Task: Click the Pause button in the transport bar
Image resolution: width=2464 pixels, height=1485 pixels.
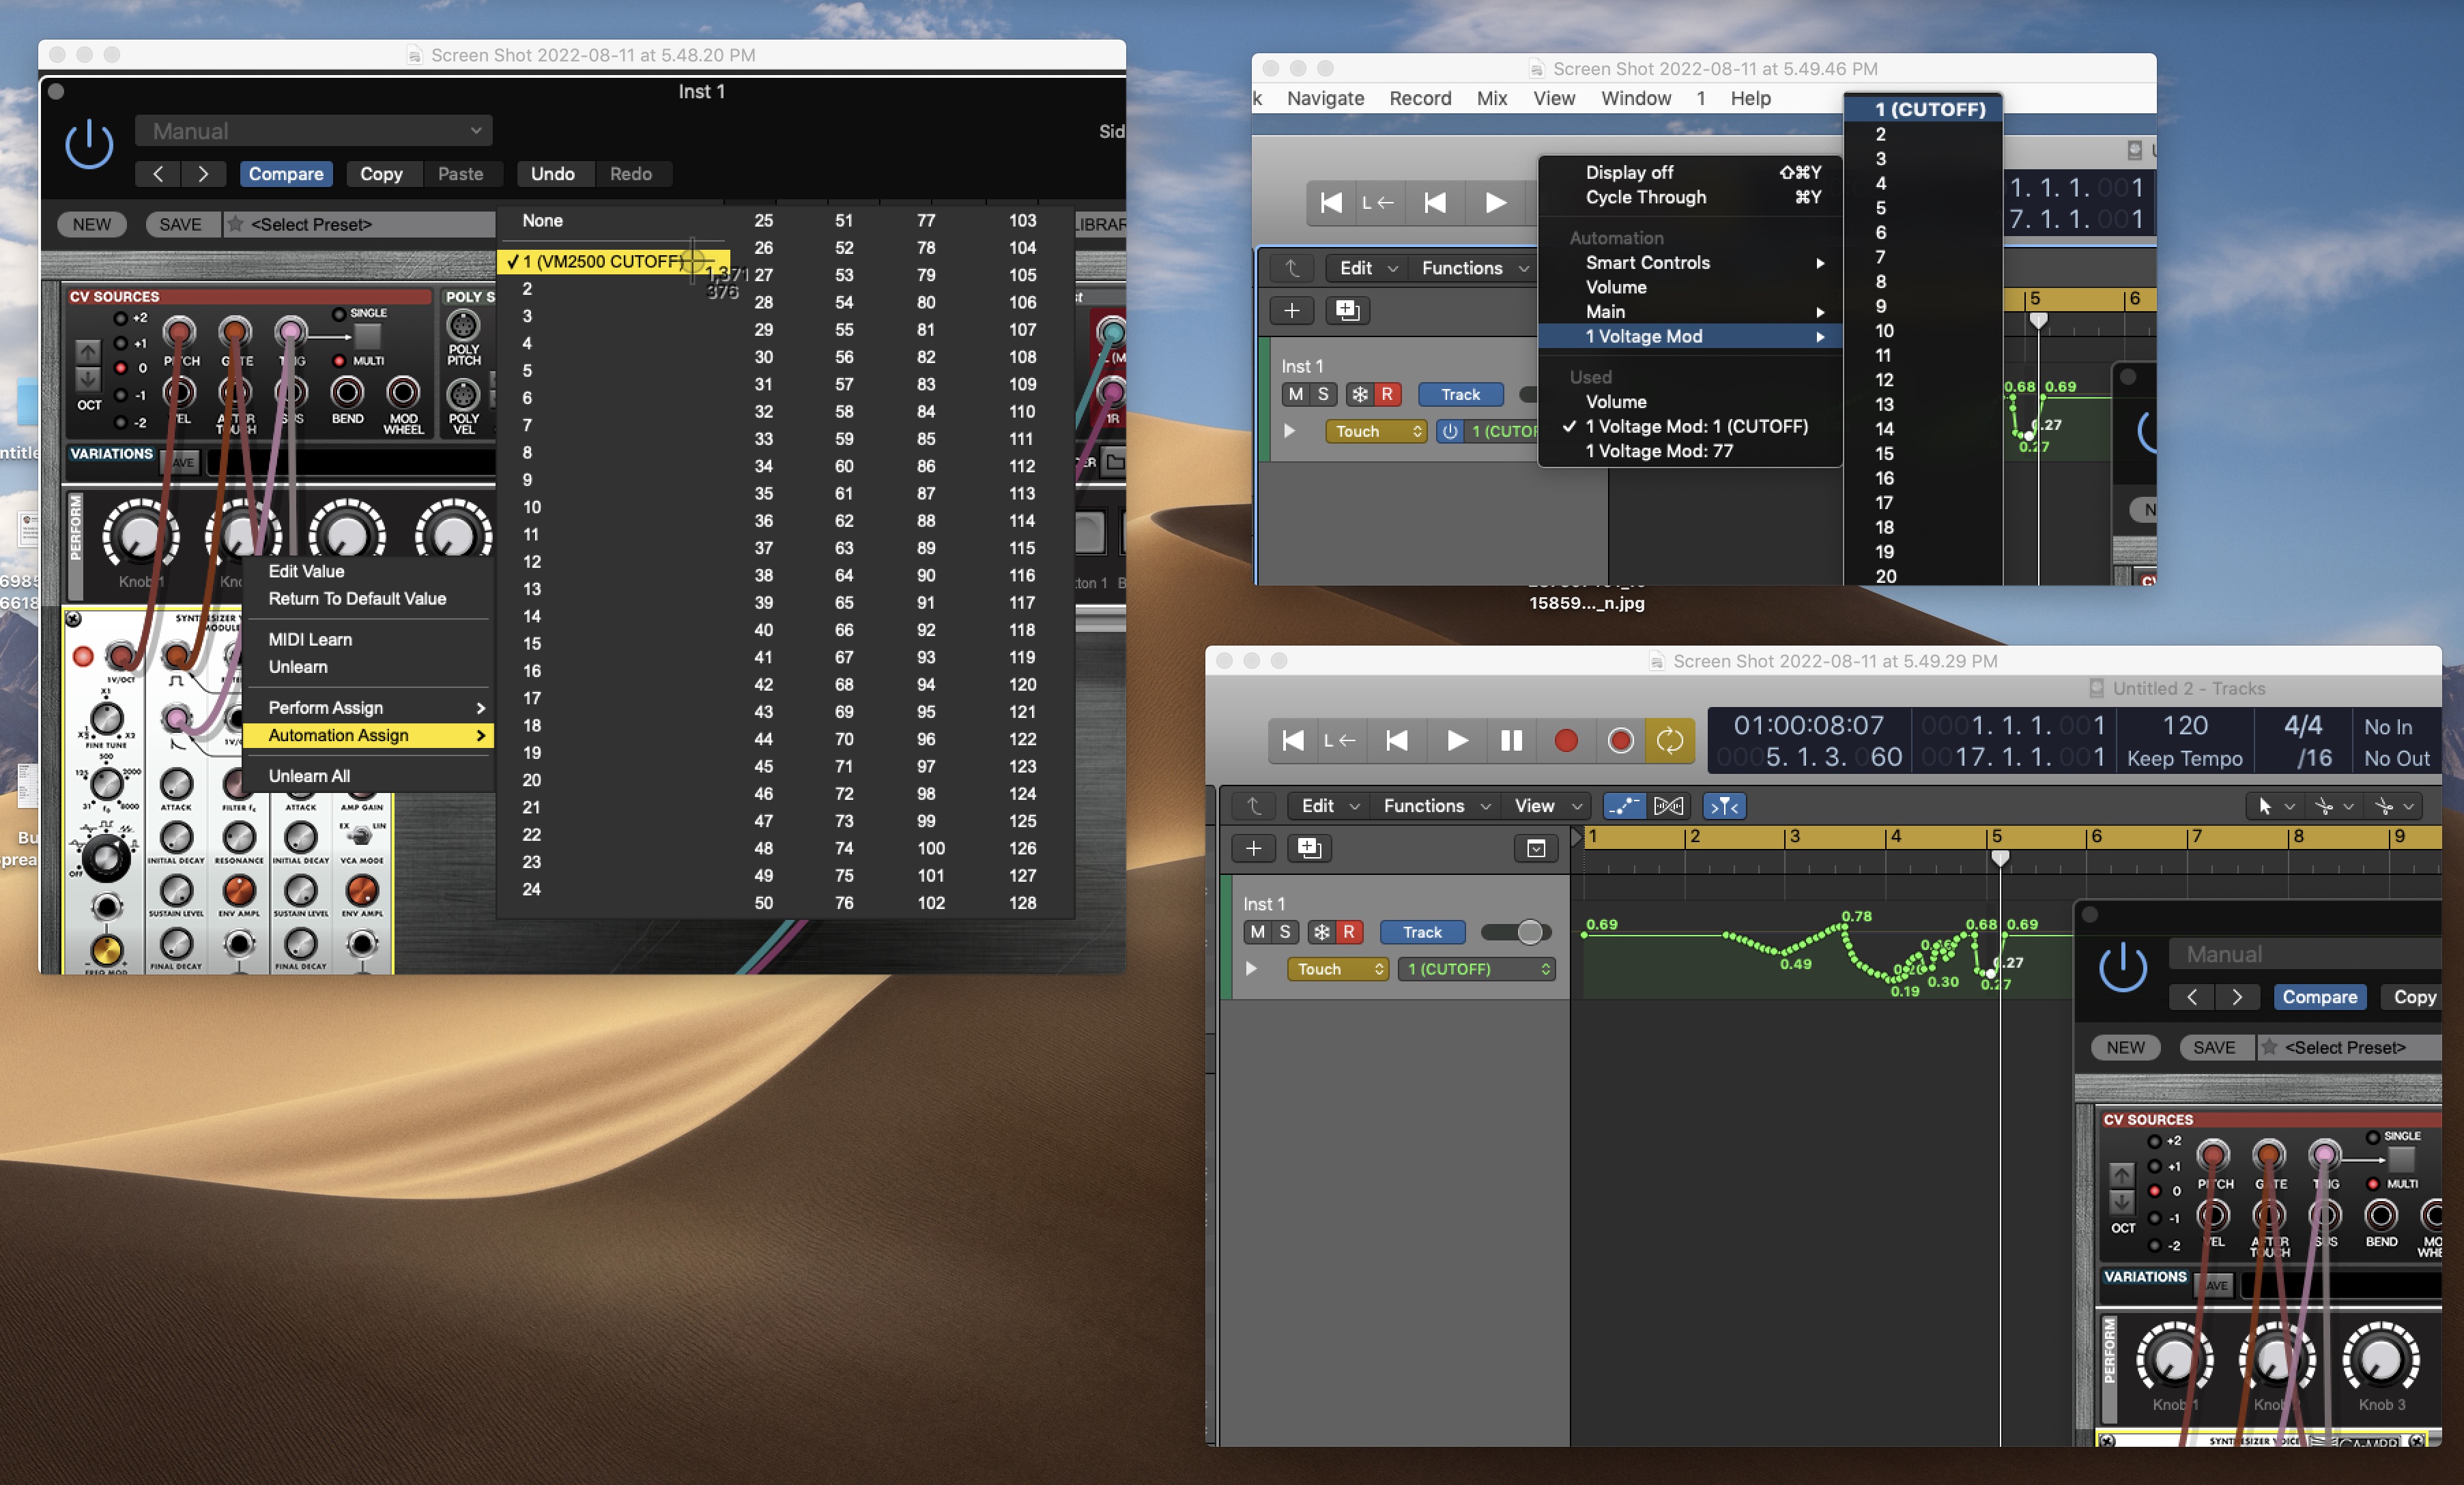Action: (x=1511, y=740)
